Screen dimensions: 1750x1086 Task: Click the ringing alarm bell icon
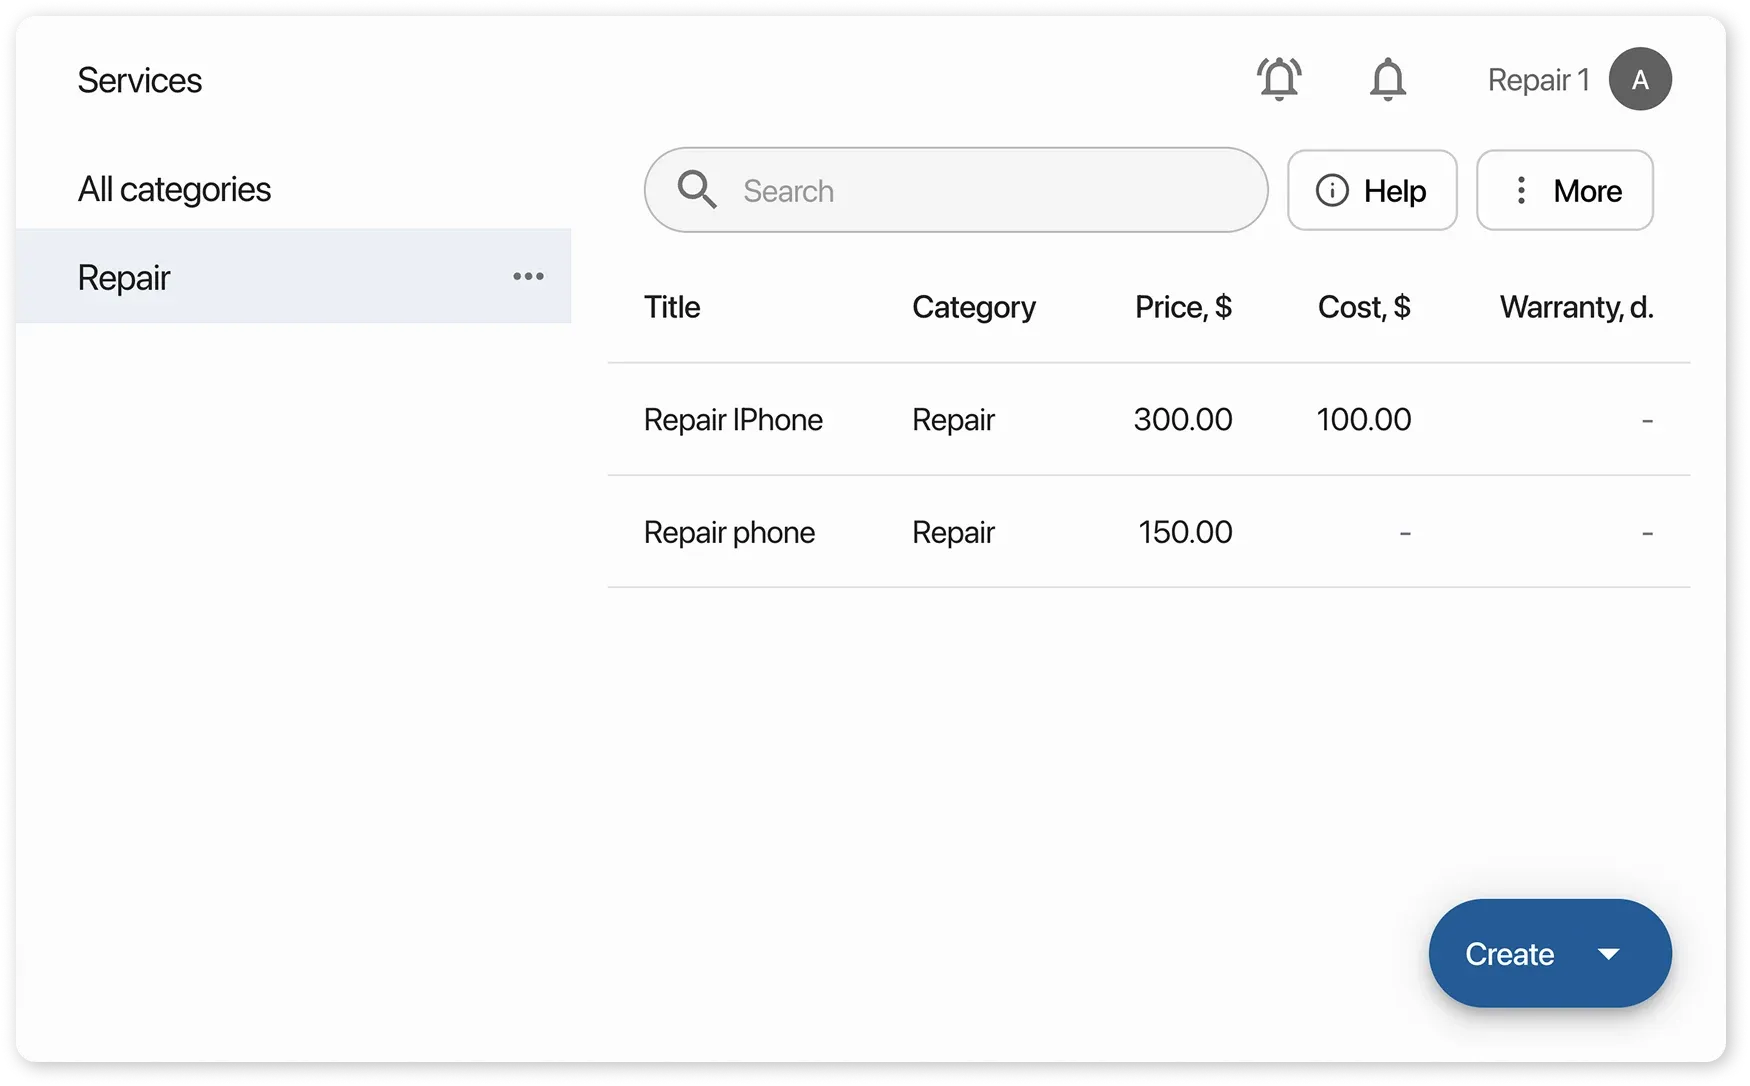click(1279, 79)
